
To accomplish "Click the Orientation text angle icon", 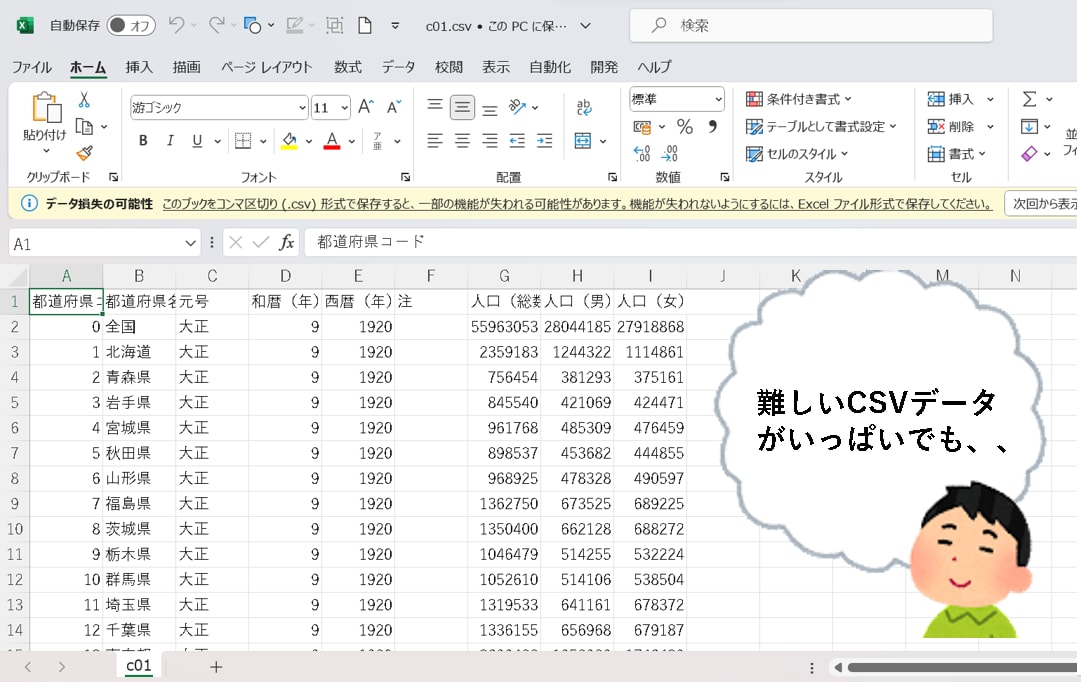I will (x=517, y=107).
